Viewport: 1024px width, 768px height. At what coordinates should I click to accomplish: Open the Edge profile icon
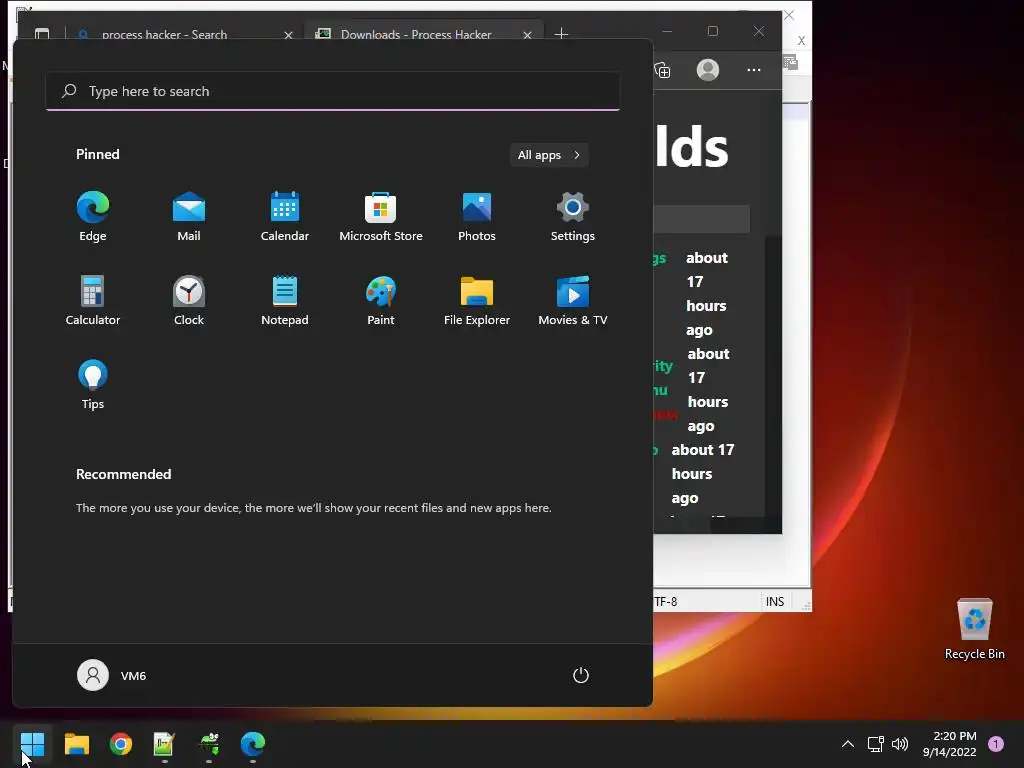708,70
